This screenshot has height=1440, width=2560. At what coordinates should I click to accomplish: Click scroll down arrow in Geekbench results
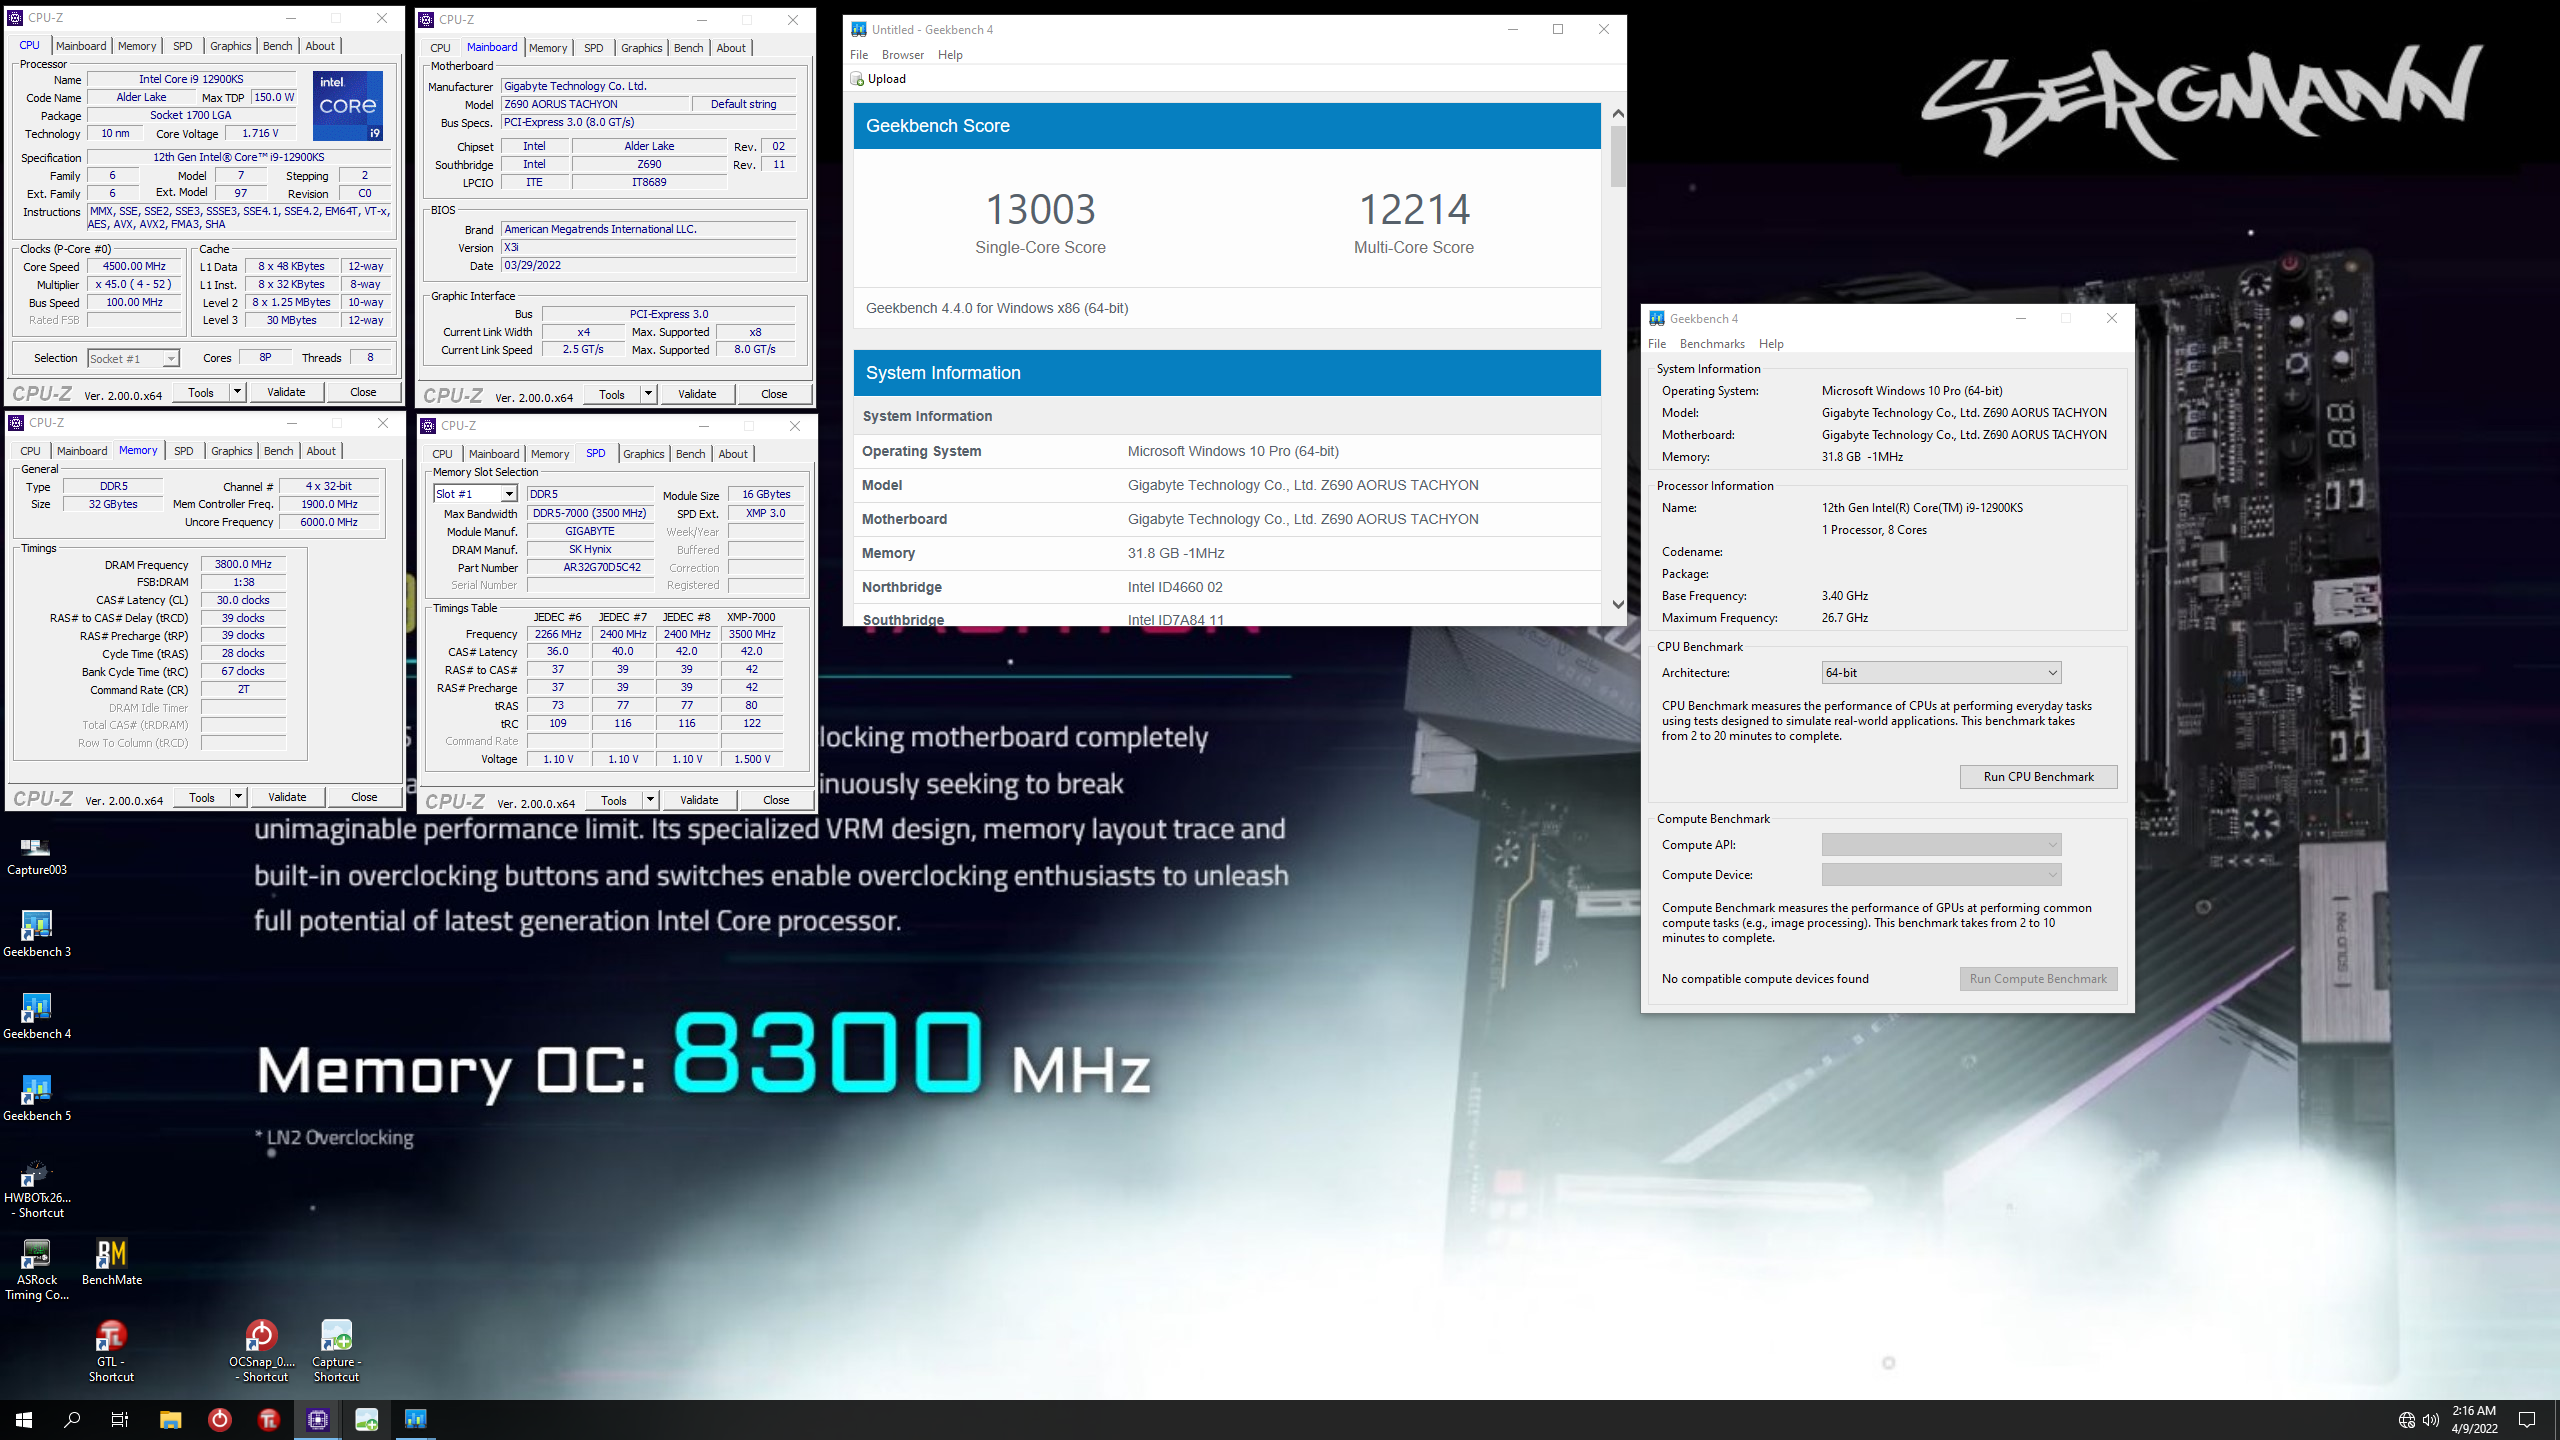tap(1618, 605)
